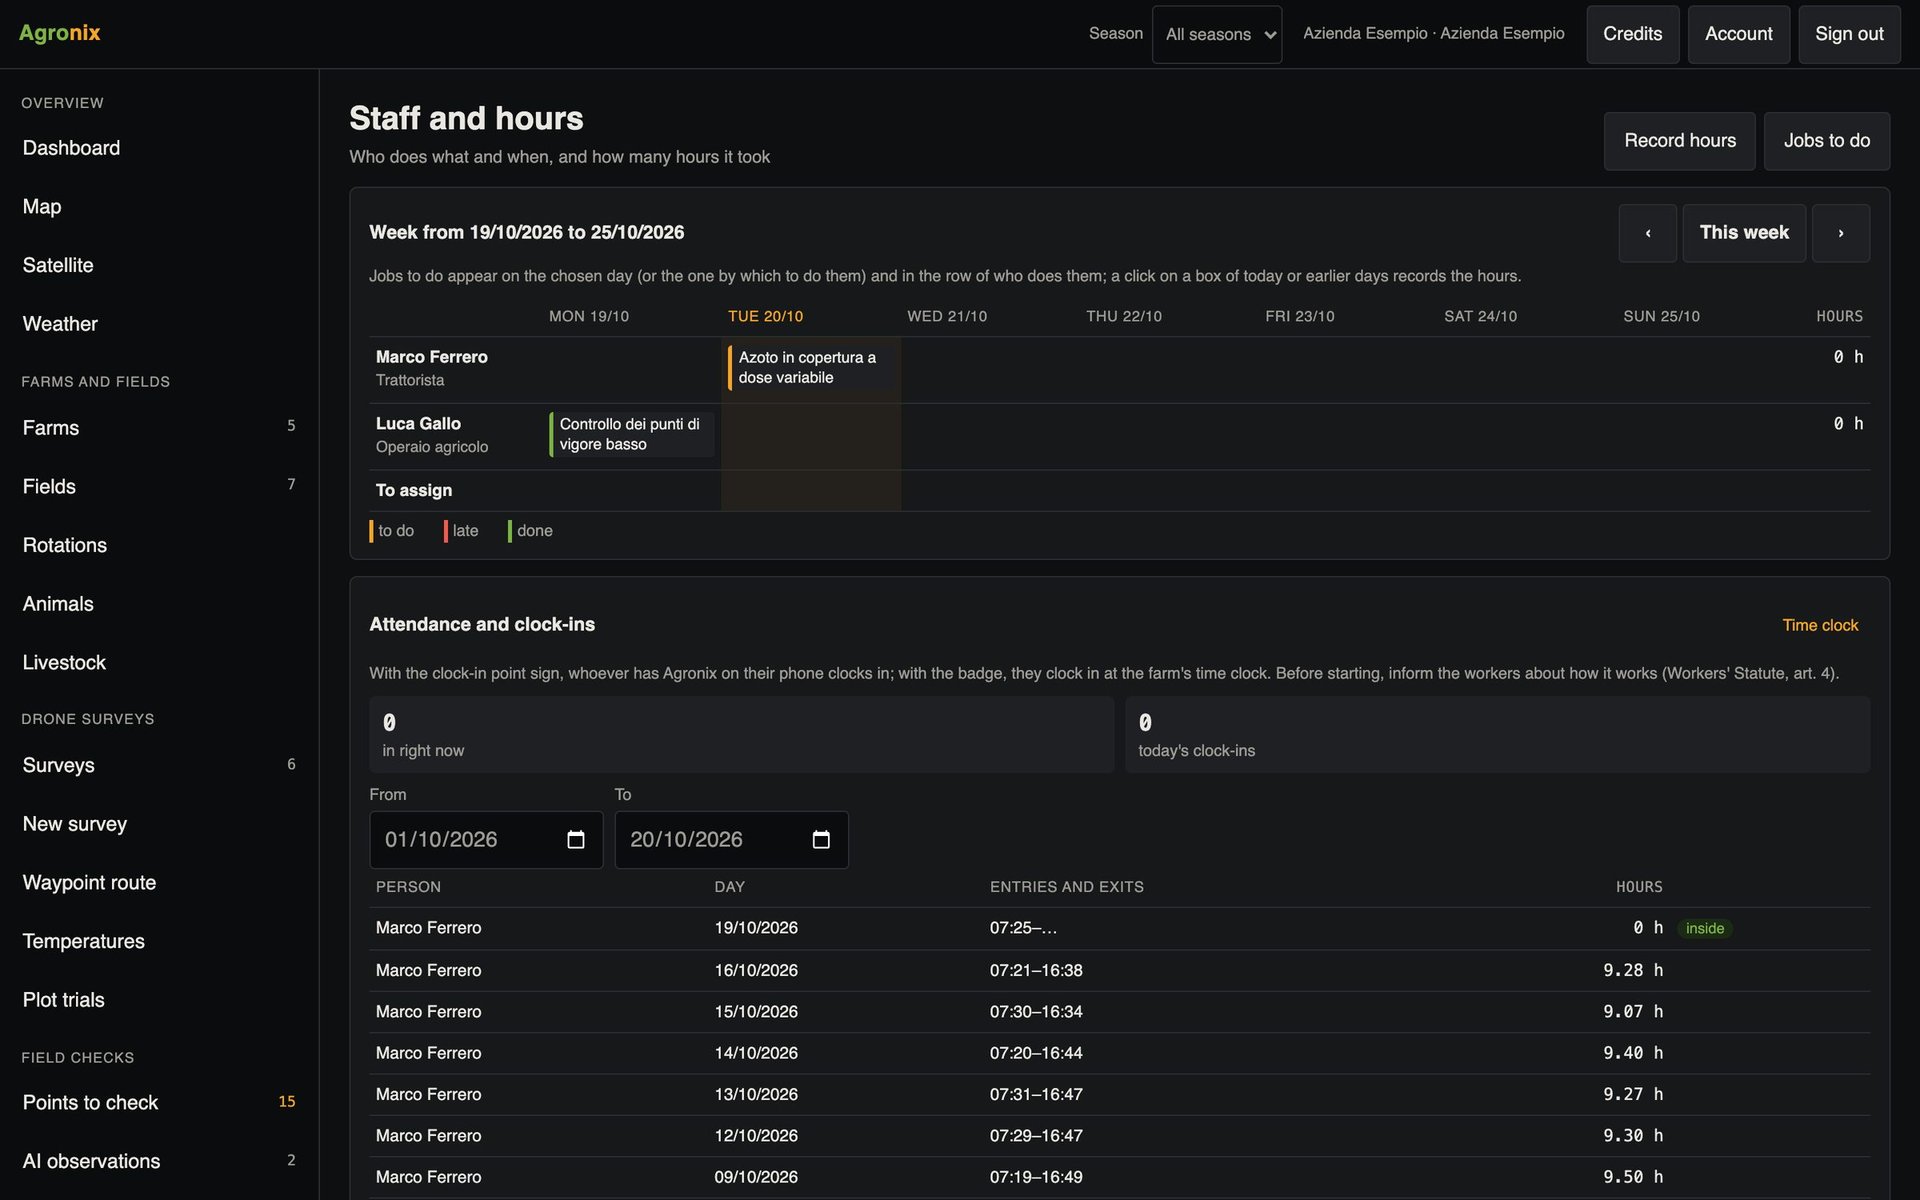The height and width of the screenshot is (1200, 1920).
Task: Open Points to check
Action: click(159, 1103)
